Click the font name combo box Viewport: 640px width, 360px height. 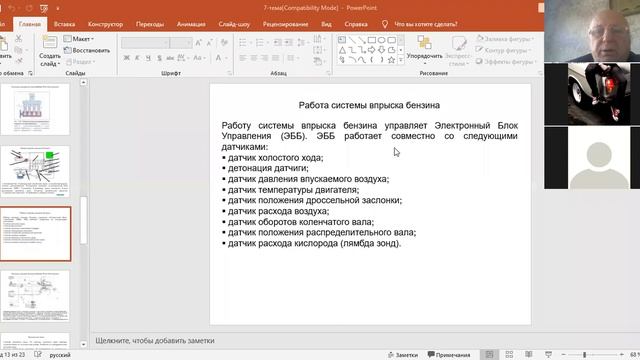click(145, 42)
